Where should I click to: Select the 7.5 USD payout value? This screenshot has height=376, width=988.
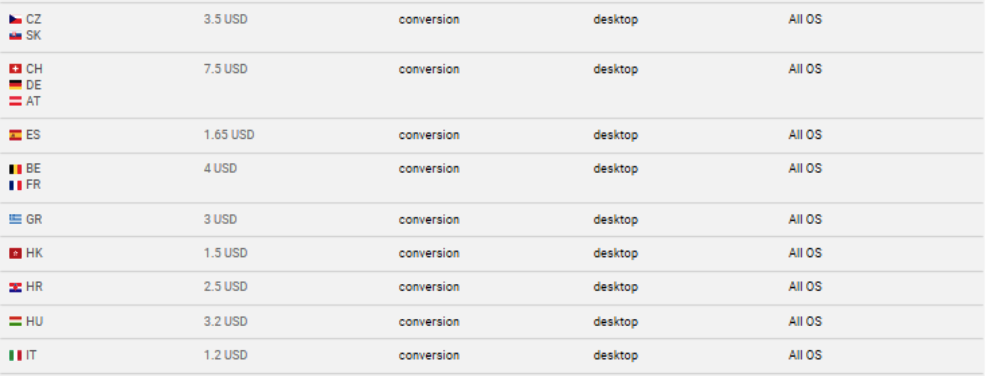point(226,69)
